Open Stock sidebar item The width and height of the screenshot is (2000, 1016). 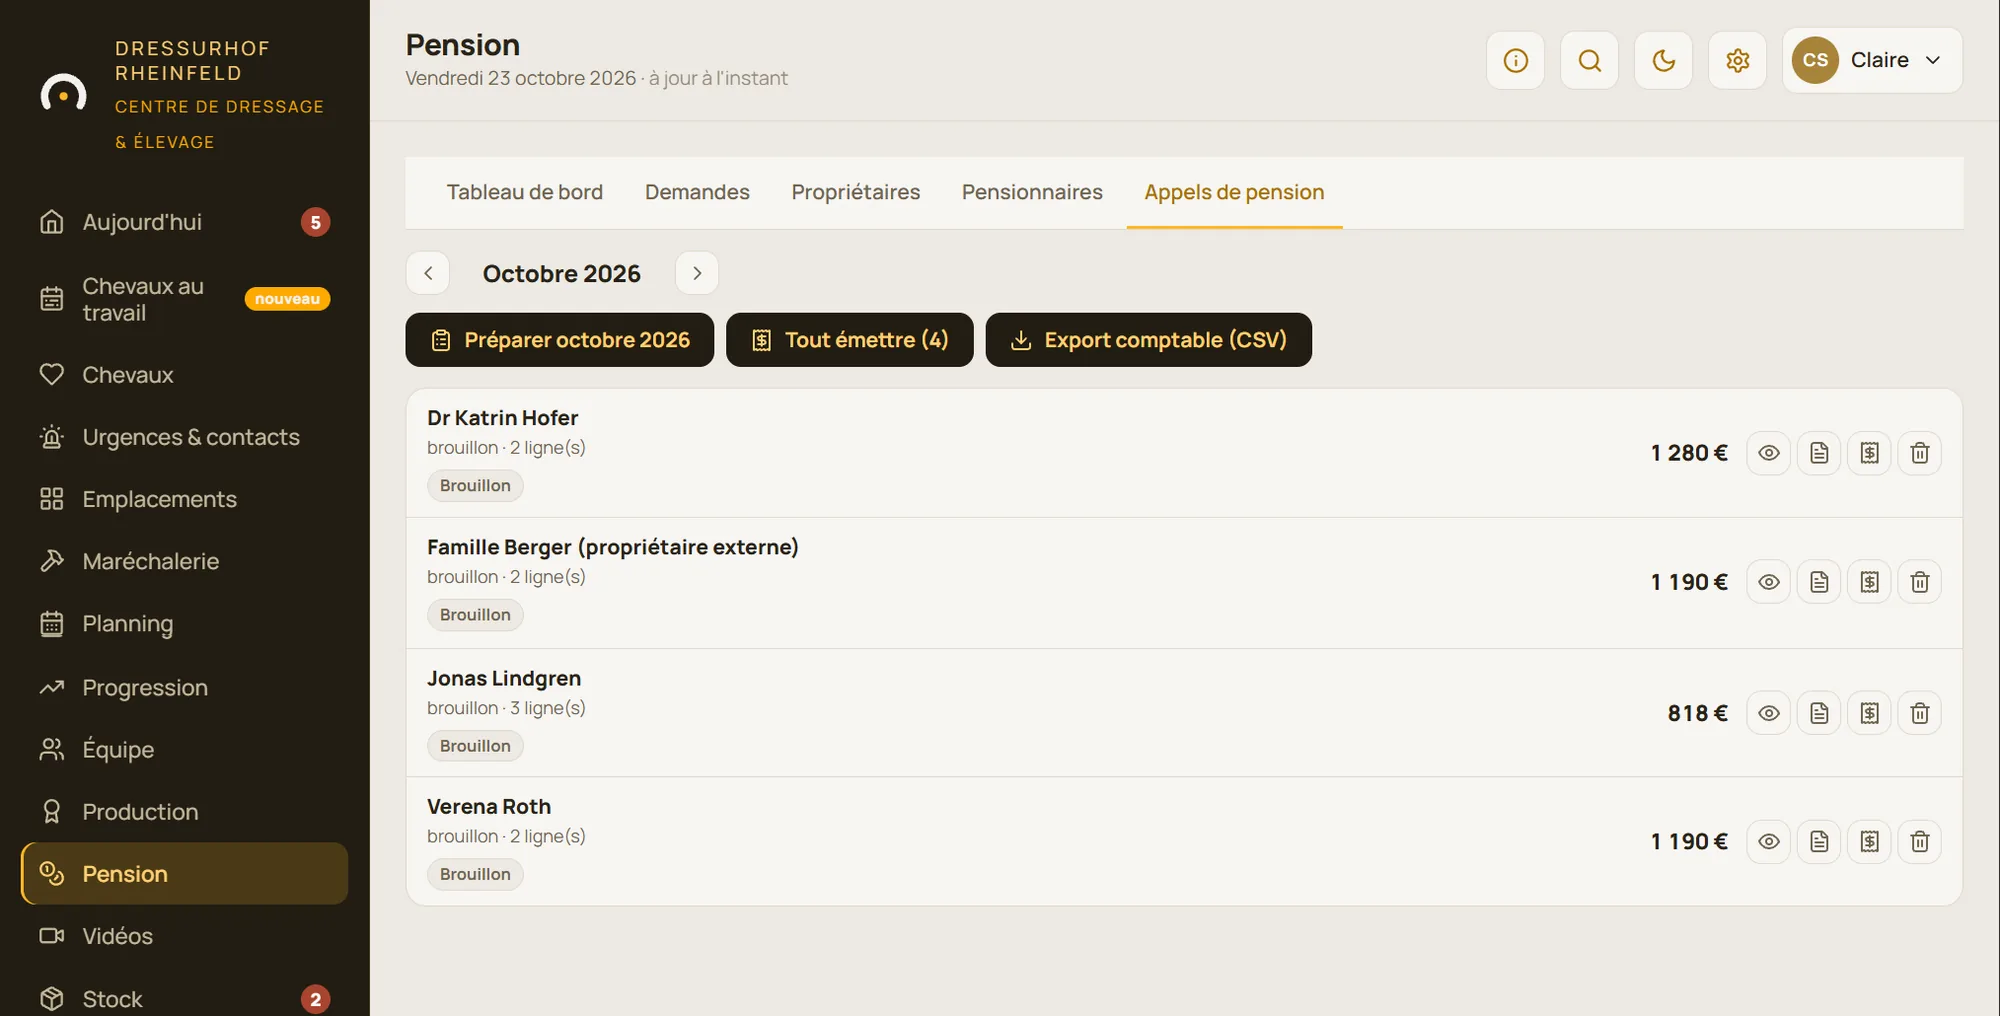click(185, 999)
